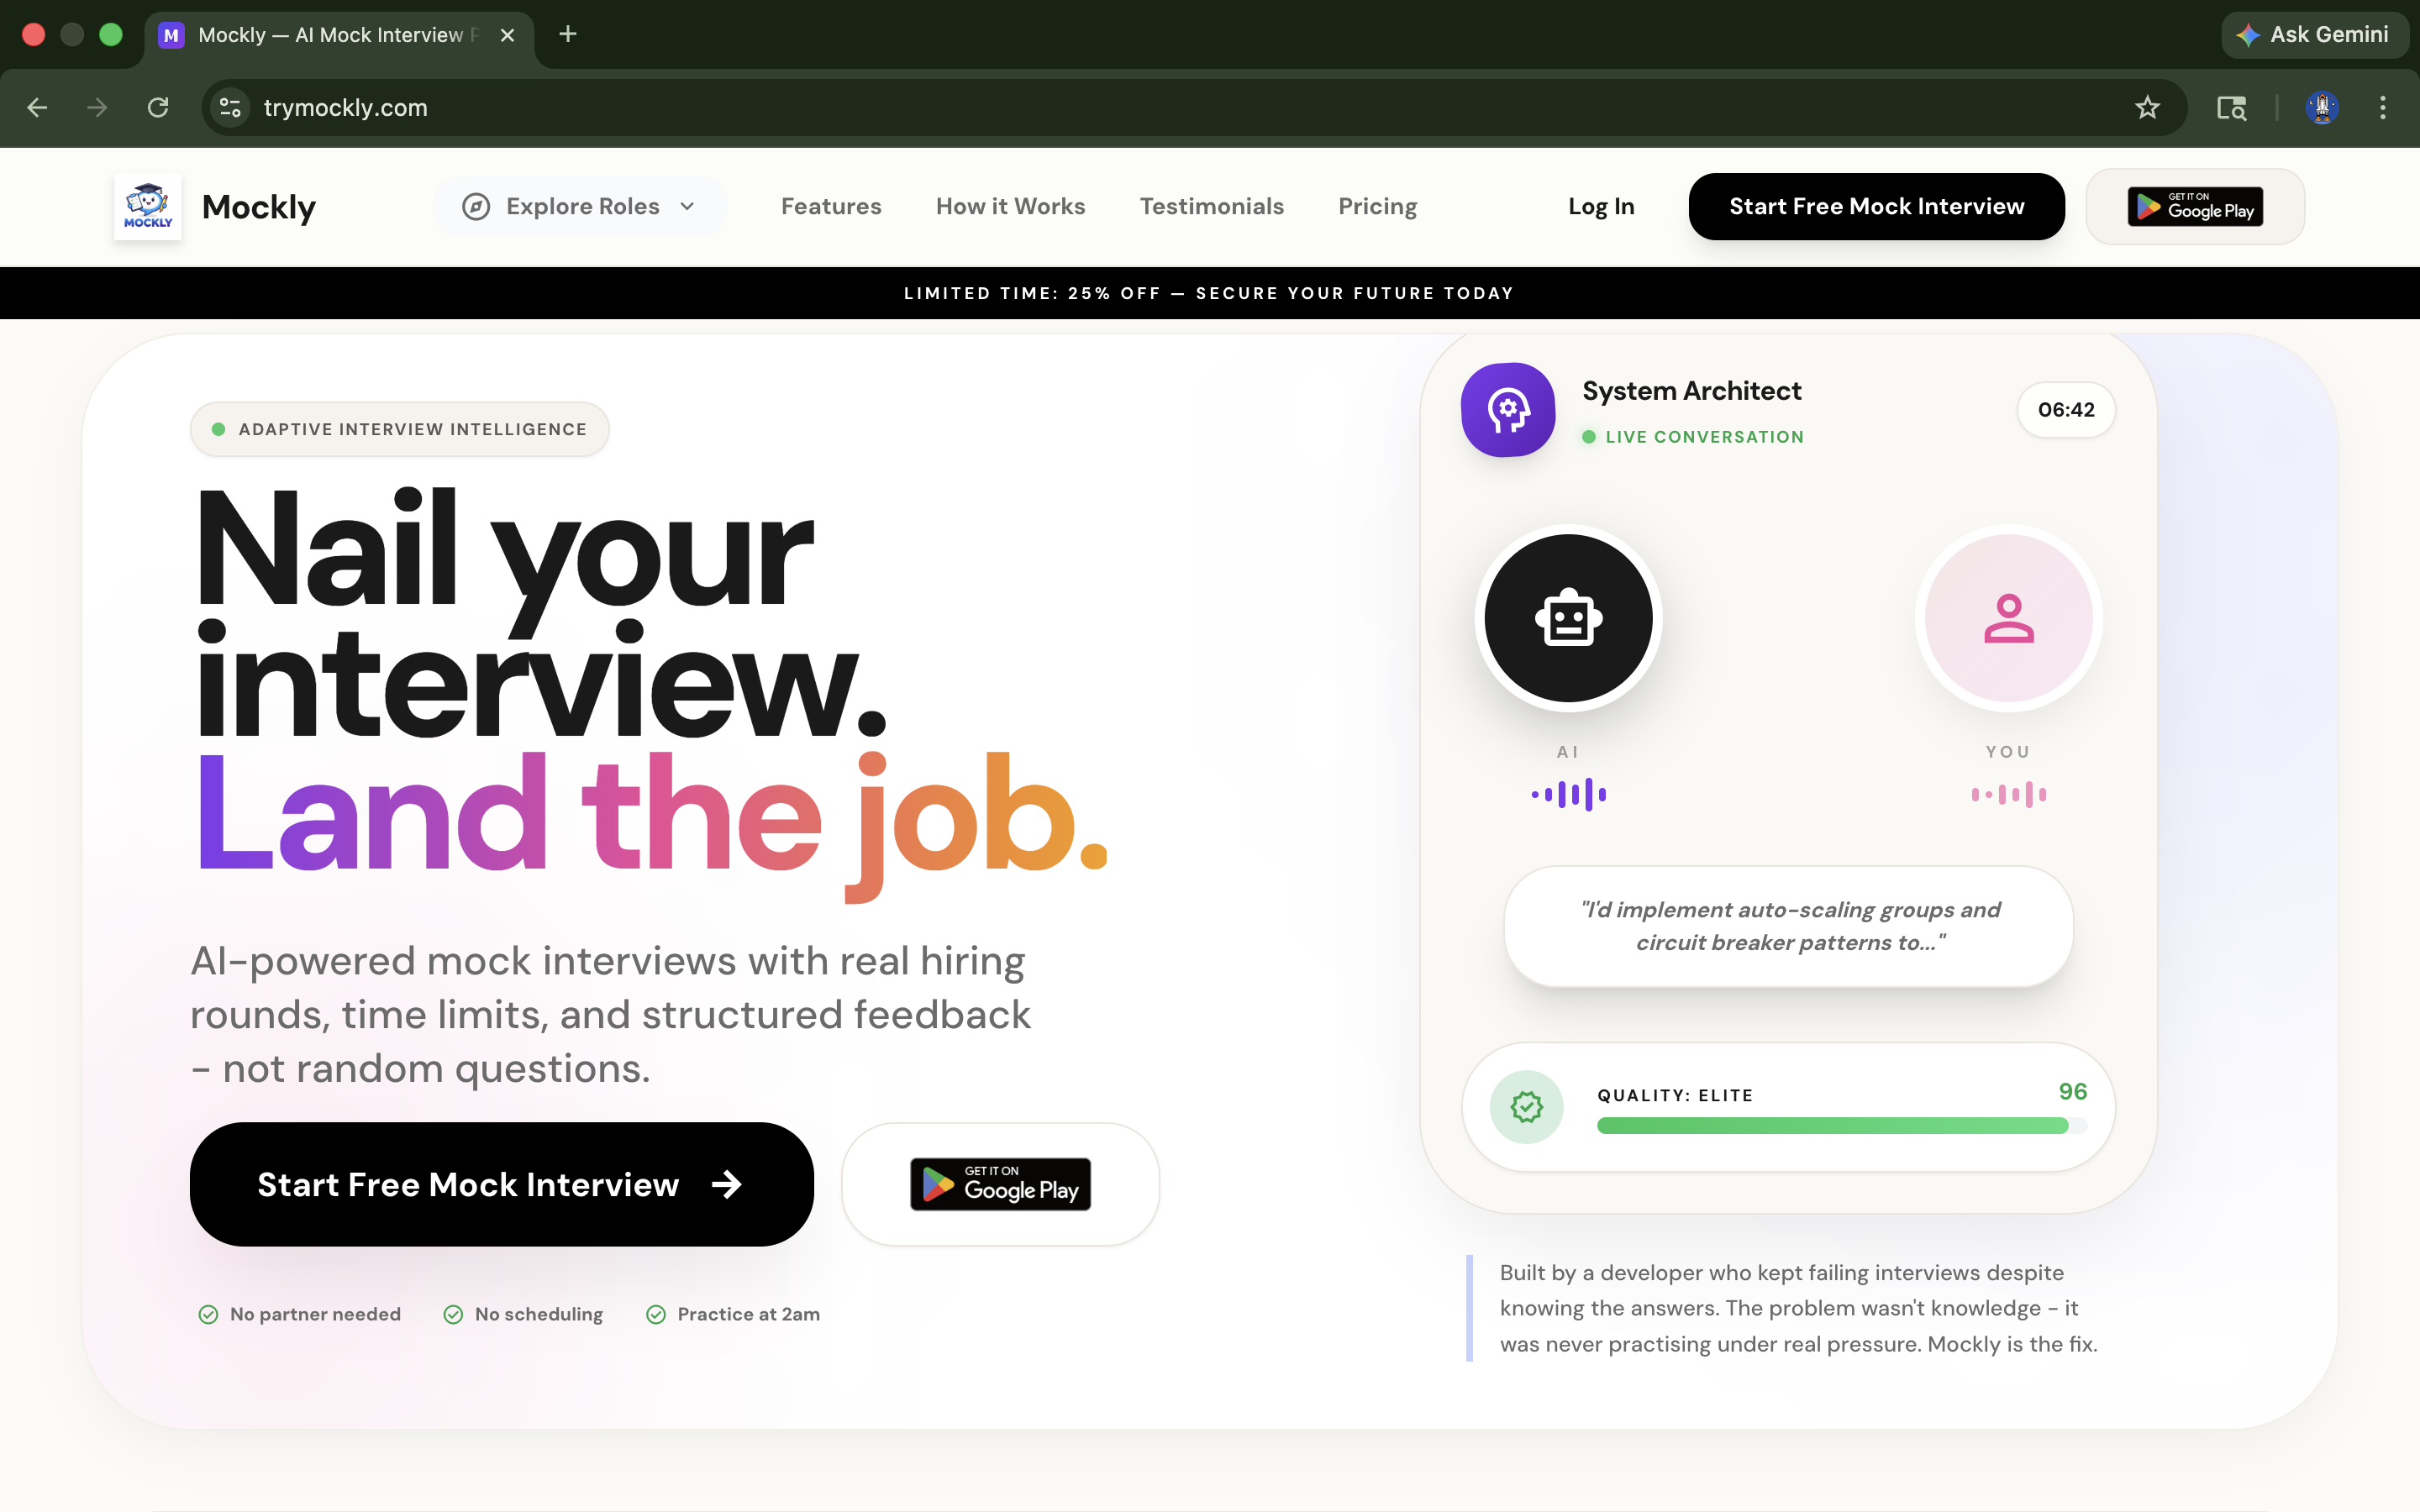Open the Chrome profile avatar menu
The image size is (2420, 1512).
pyautogui.click(x=2321, y=107)
